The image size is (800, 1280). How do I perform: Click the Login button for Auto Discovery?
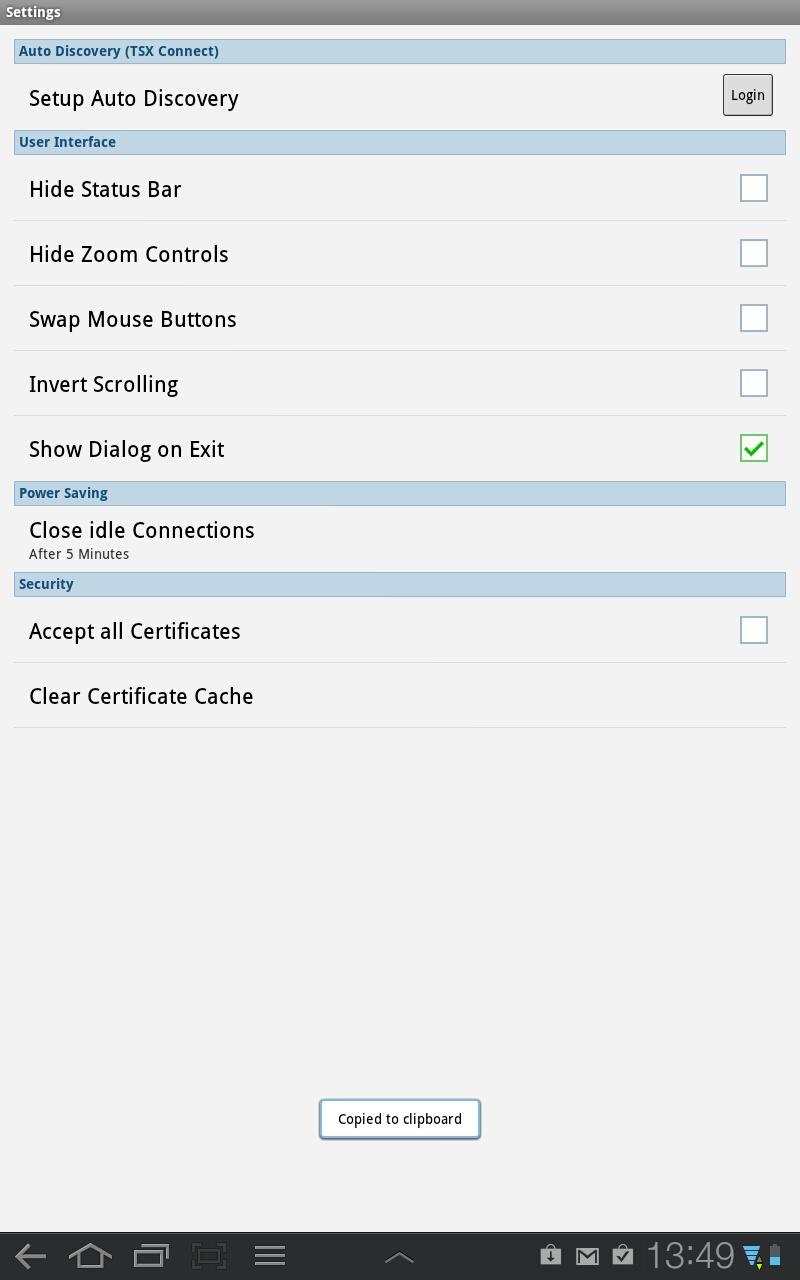[748, 95]
